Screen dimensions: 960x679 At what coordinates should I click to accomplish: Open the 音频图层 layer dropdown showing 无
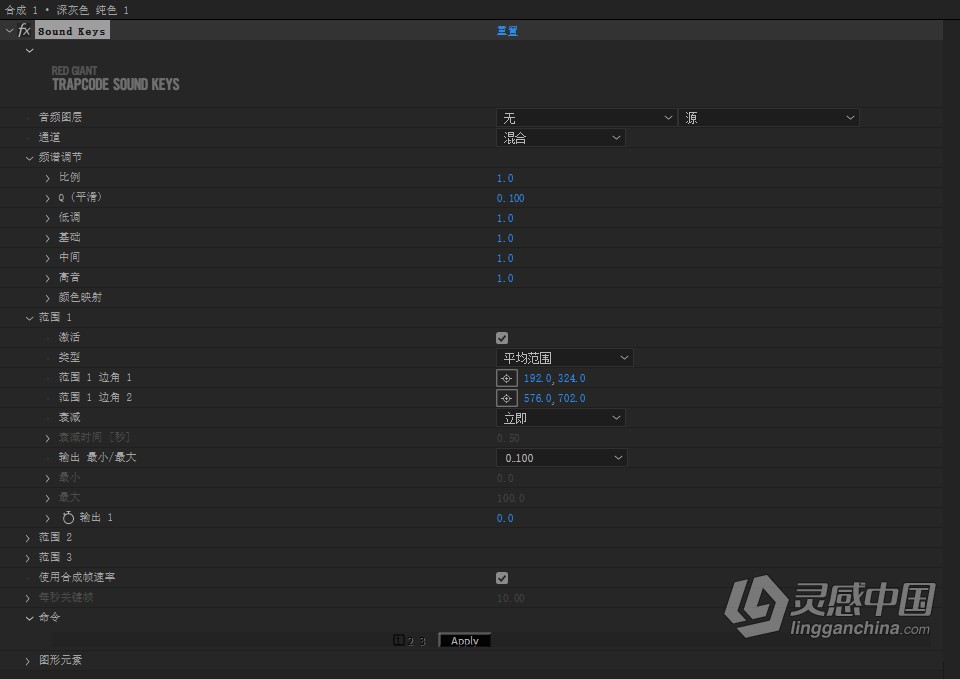point(586,118)
